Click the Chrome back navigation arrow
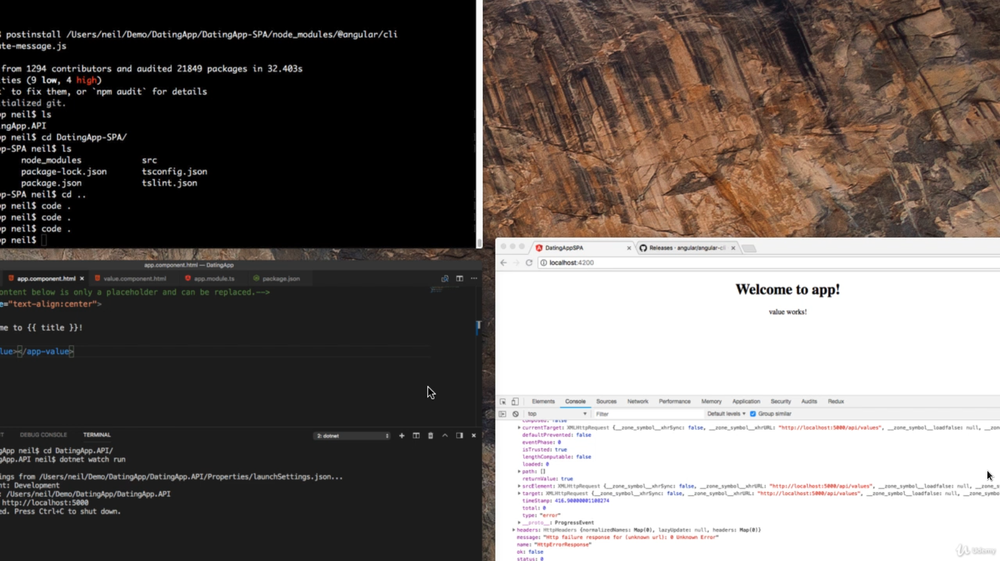 click(x=504, y=263)
